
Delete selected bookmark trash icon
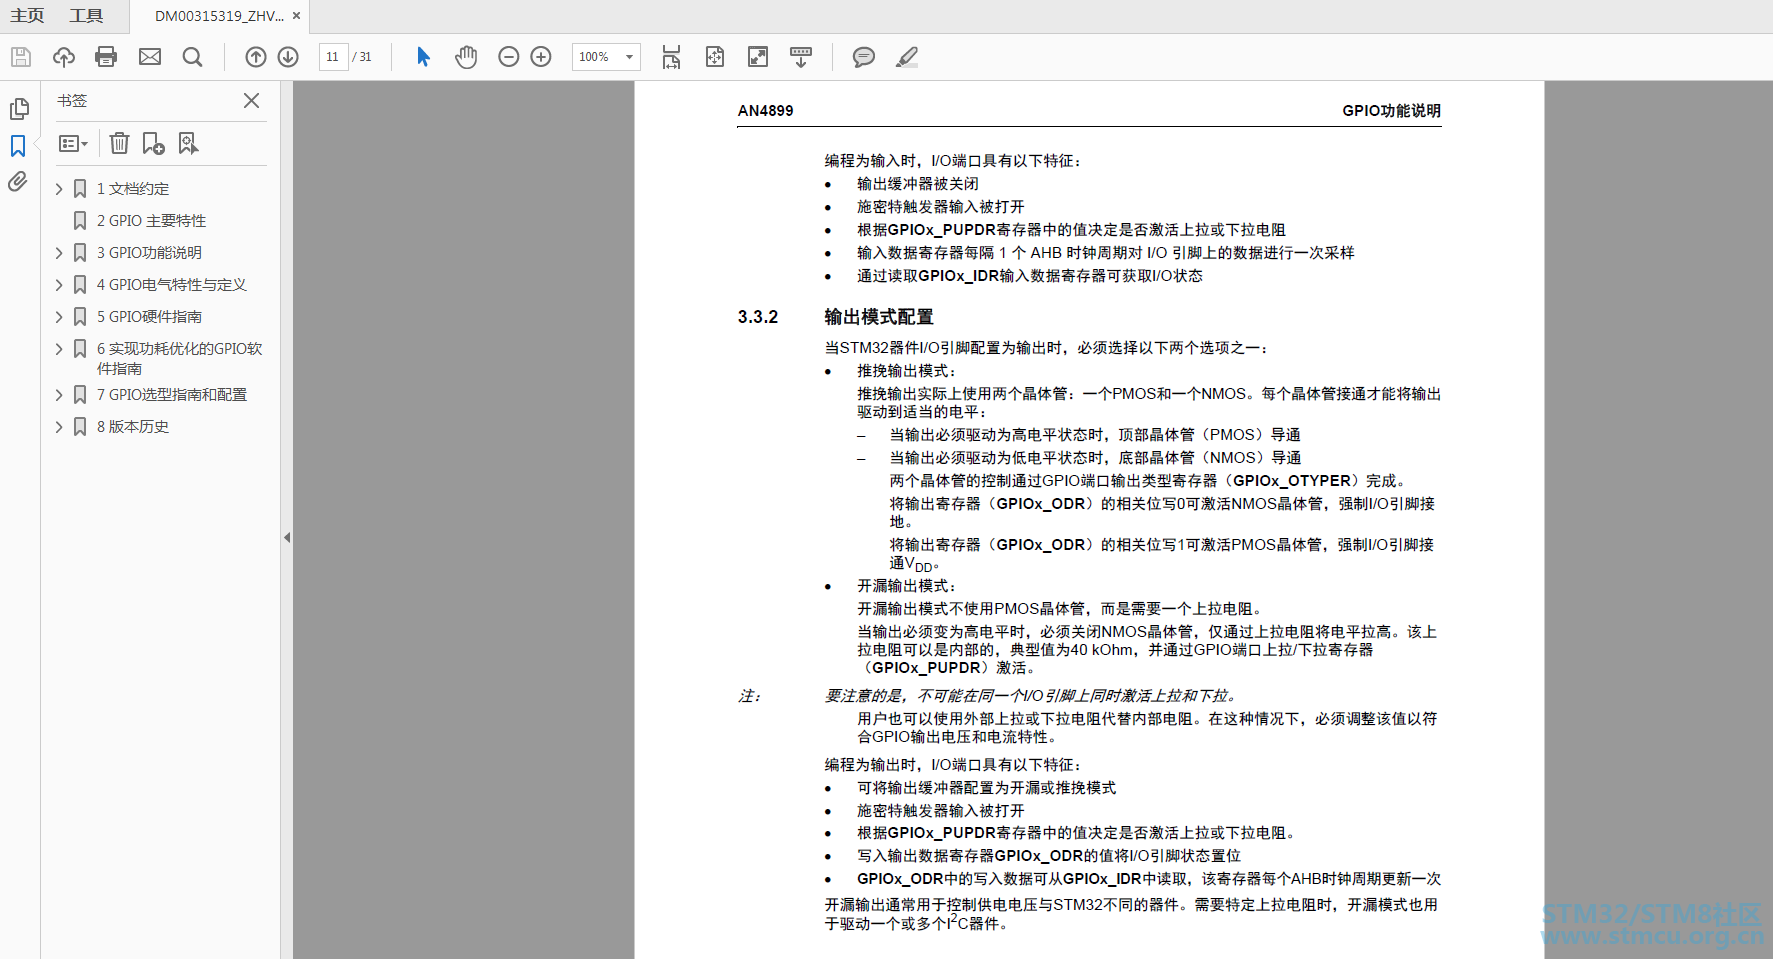[119, 144]
